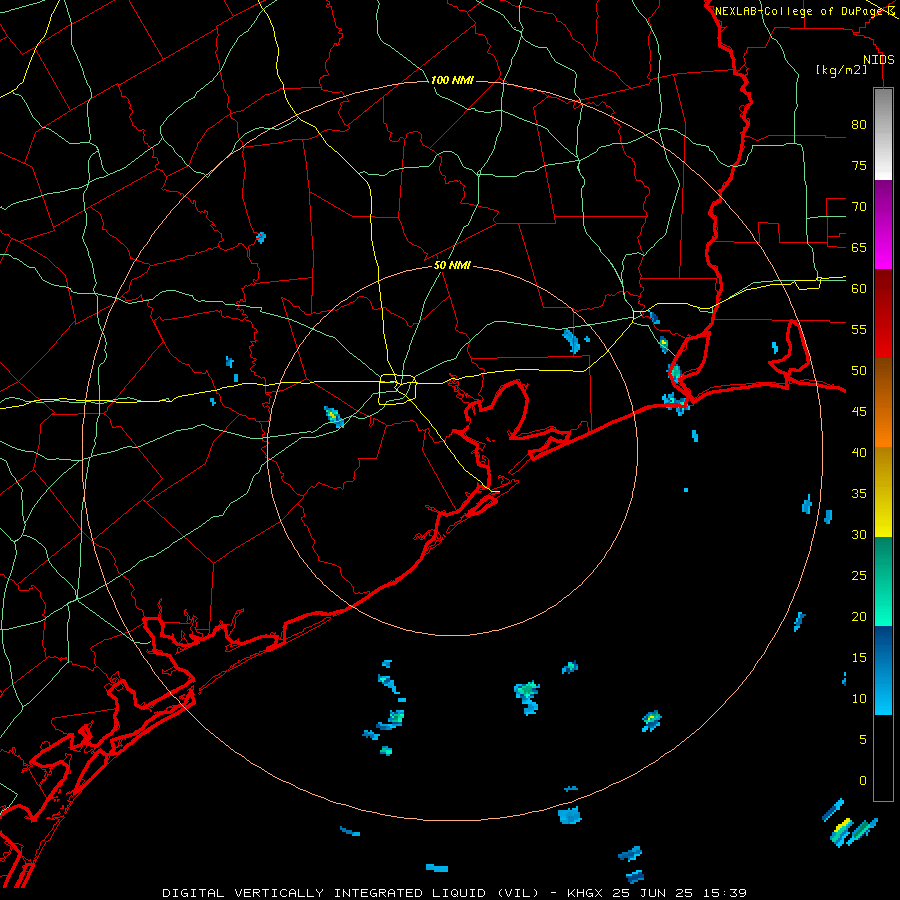Click the yellow-cored echo southwest of the highway loop

tap(333, 416)
